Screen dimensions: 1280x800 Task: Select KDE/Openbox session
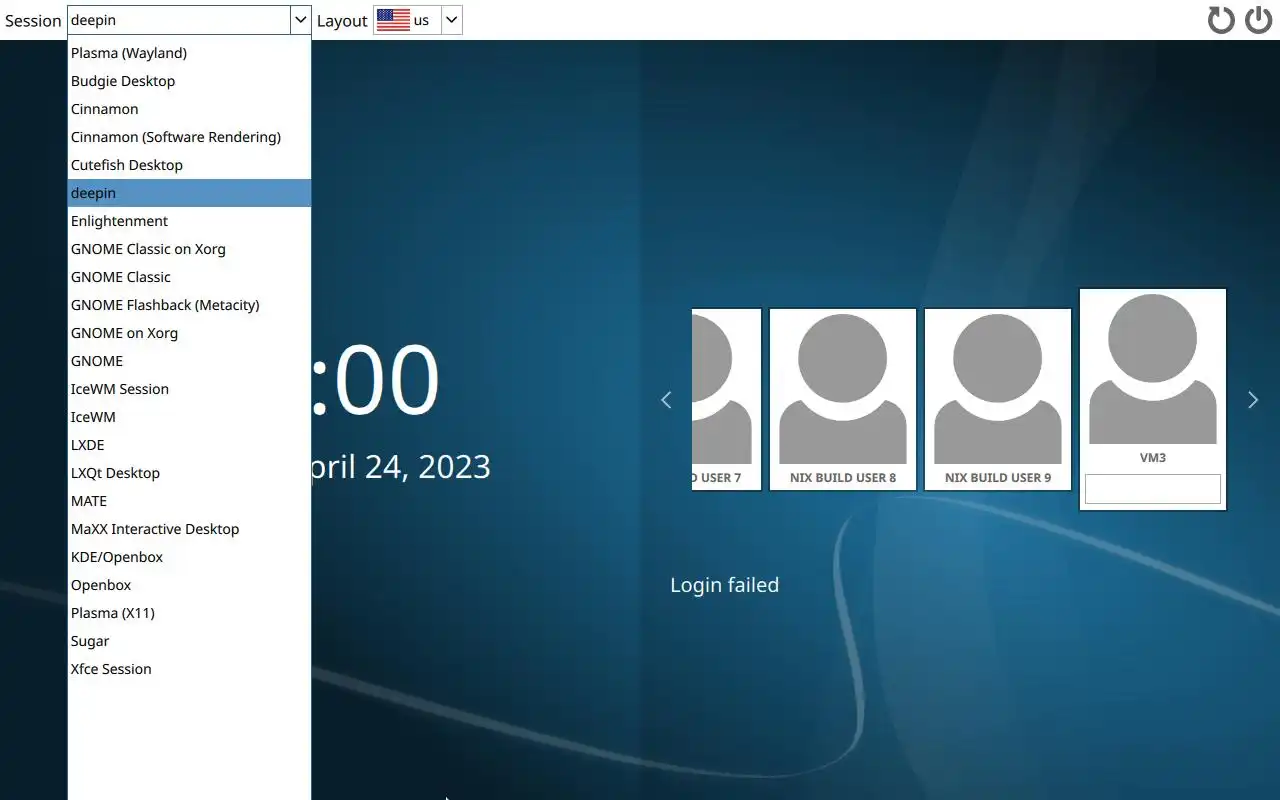point(189,557)
